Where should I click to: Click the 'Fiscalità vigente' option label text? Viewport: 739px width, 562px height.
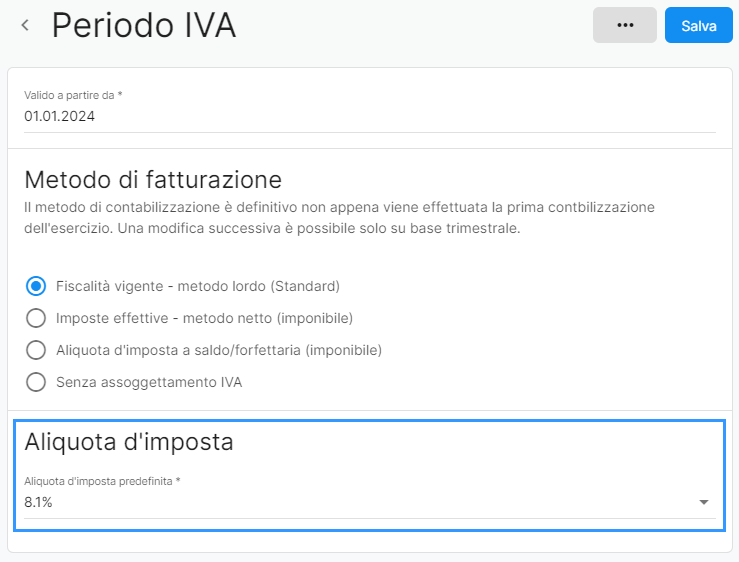[198, 286]
